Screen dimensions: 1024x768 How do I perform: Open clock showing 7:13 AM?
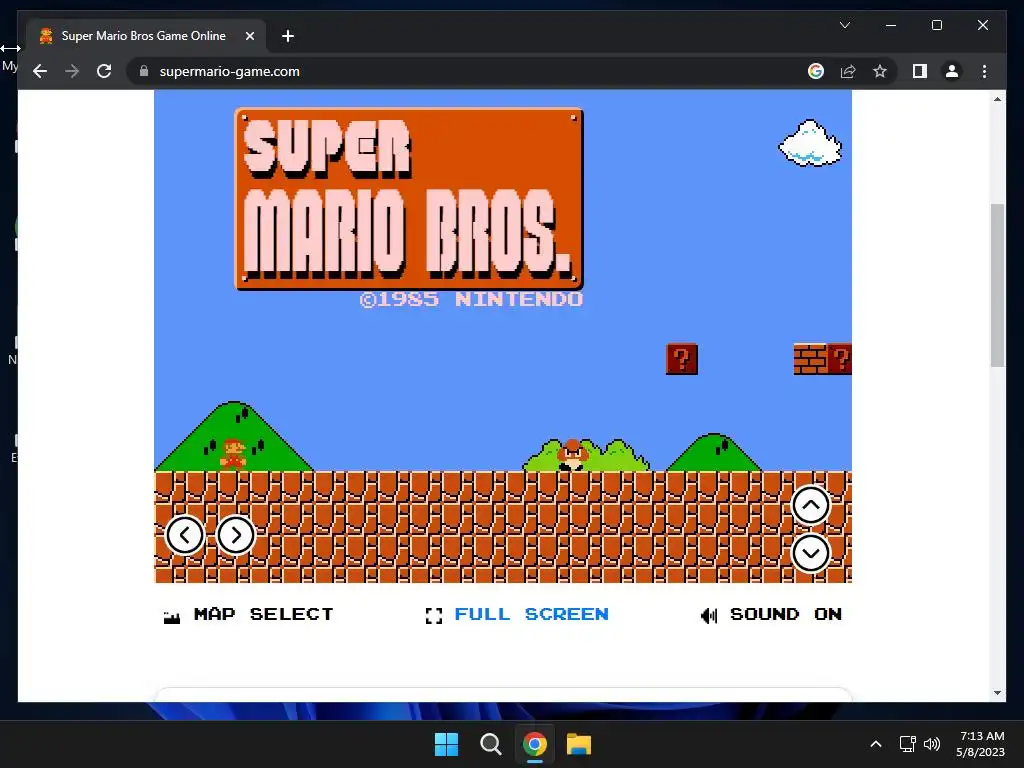click(980, 744)
